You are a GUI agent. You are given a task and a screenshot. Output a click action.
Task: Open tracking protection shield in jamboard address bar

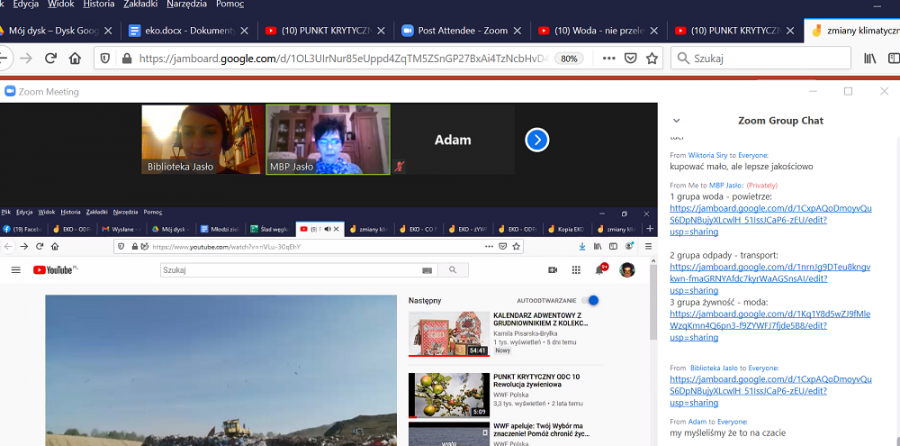(105, 58)
